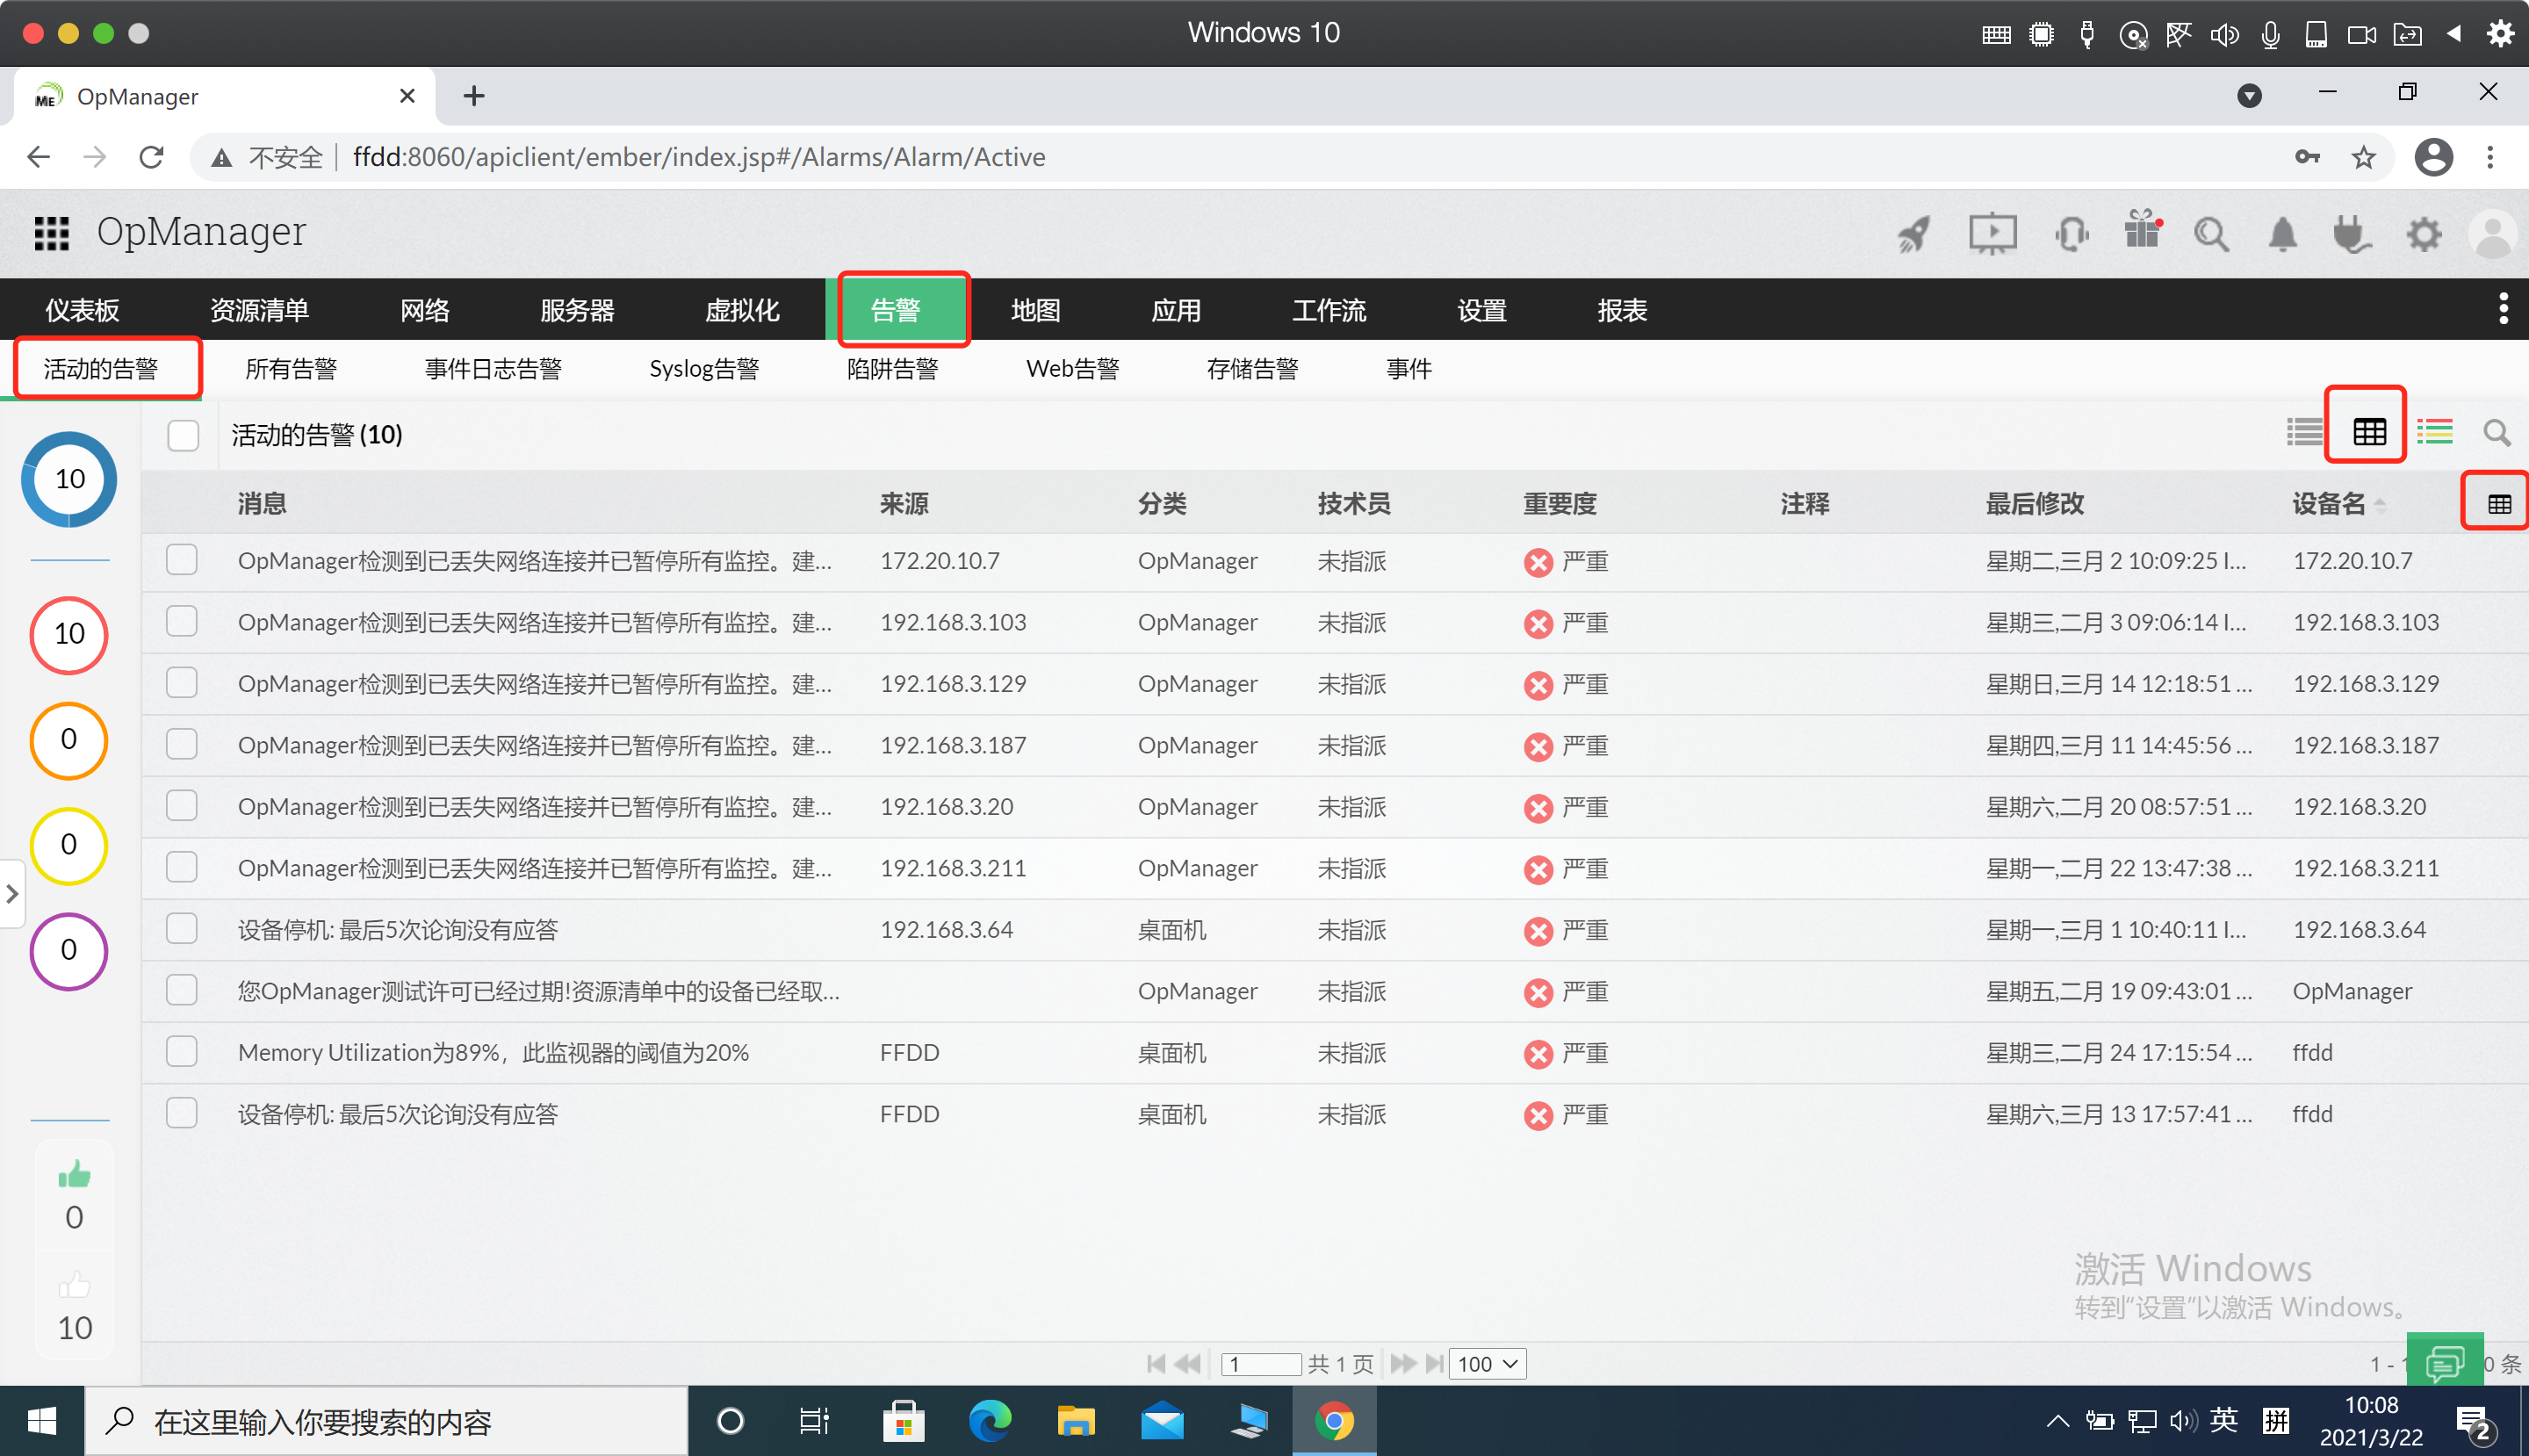Click the headset support icon
Image resolution: width=2529 pixels, height=1456 pixels.
[x=2071, y=235]
